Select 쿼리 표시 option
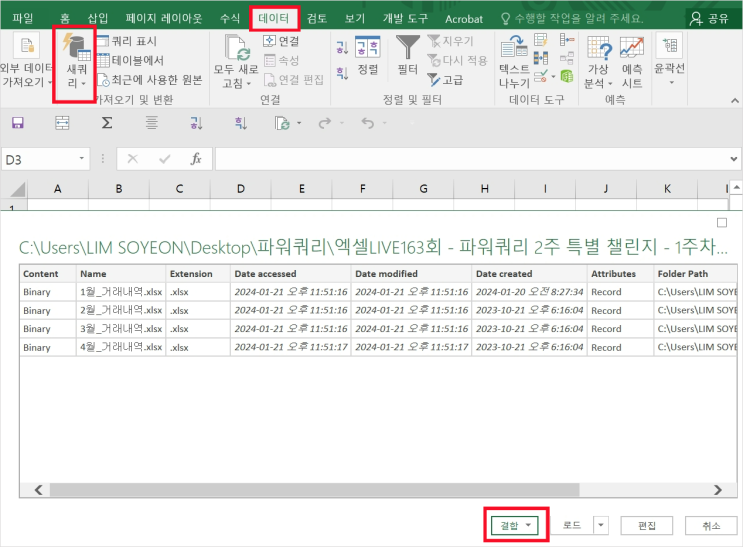The height and width of the screenshot is (547, 743). click(127, 41)
